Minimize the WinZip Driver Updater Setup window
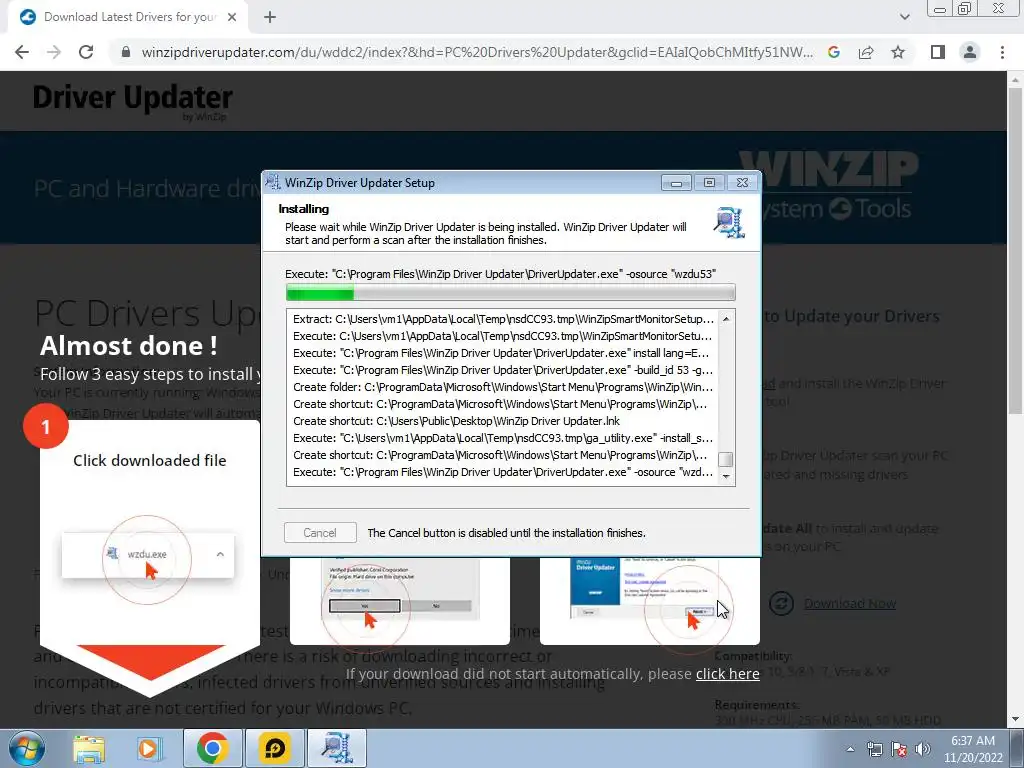The width and height of the screenshot is (1024, 768). click(676, 183)
